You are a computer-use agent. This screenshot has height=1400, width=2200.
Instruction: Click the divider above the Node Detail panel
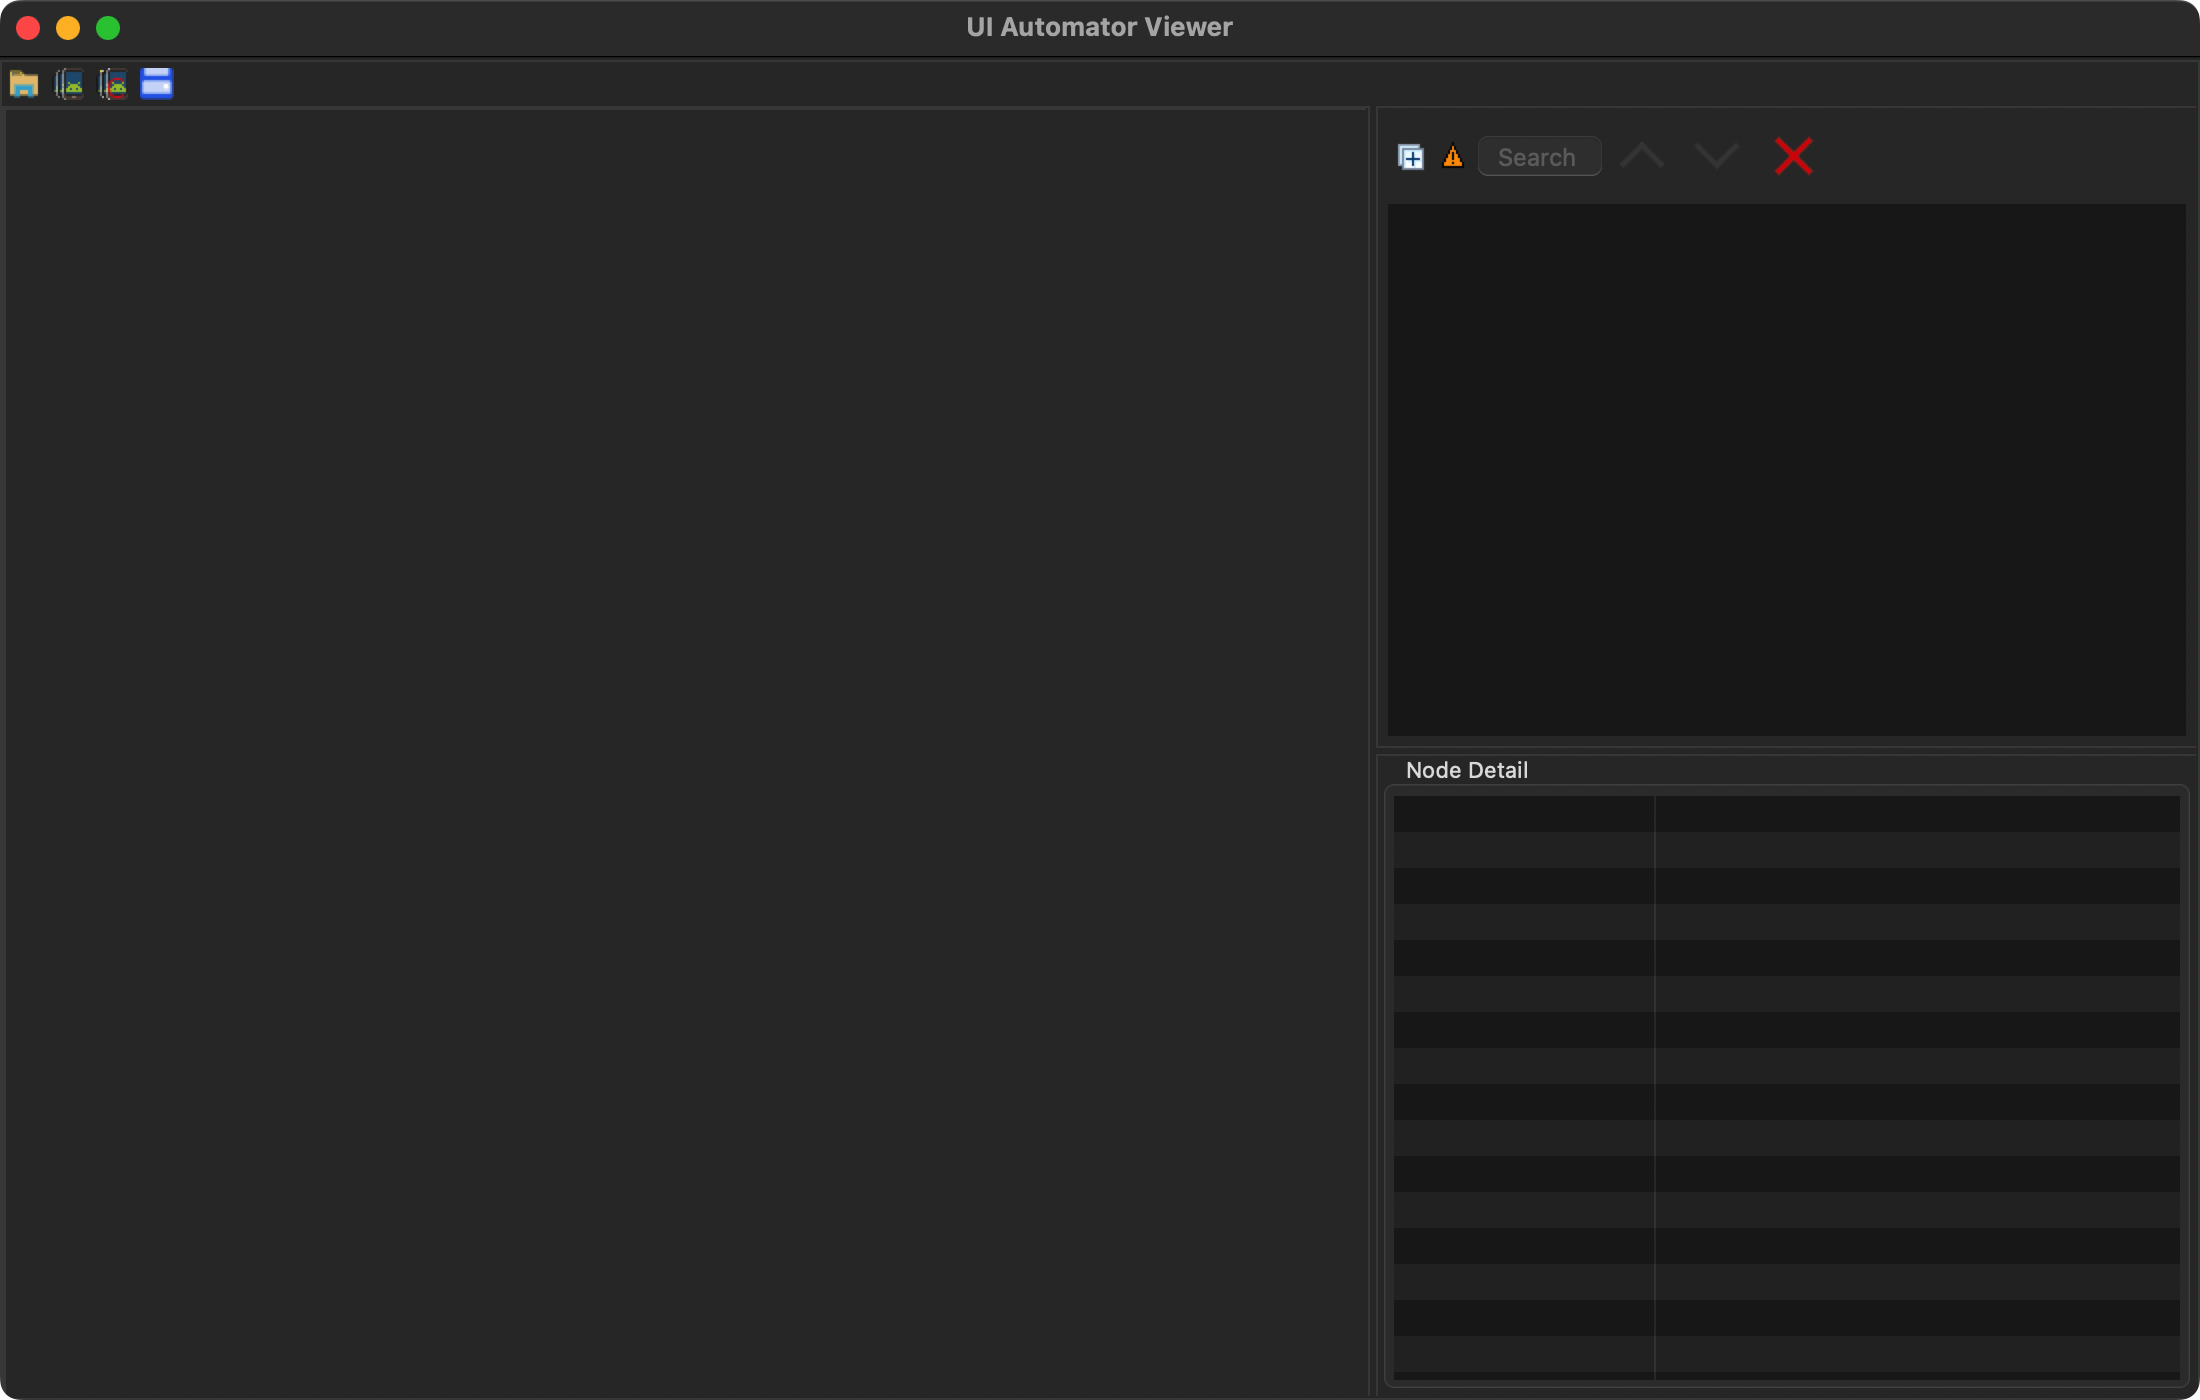pyautogui.click(x=1786, y=750)
